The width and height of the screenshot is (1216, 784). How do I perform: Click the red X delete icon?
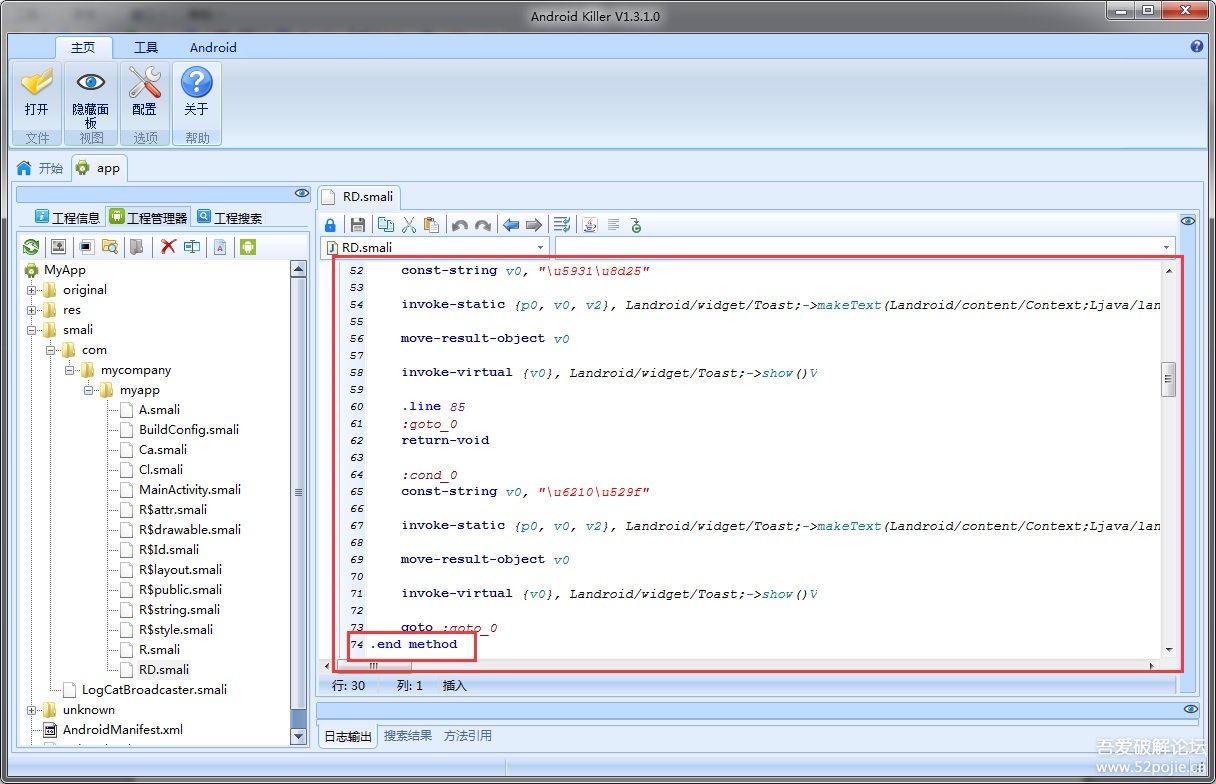[168, 247]
